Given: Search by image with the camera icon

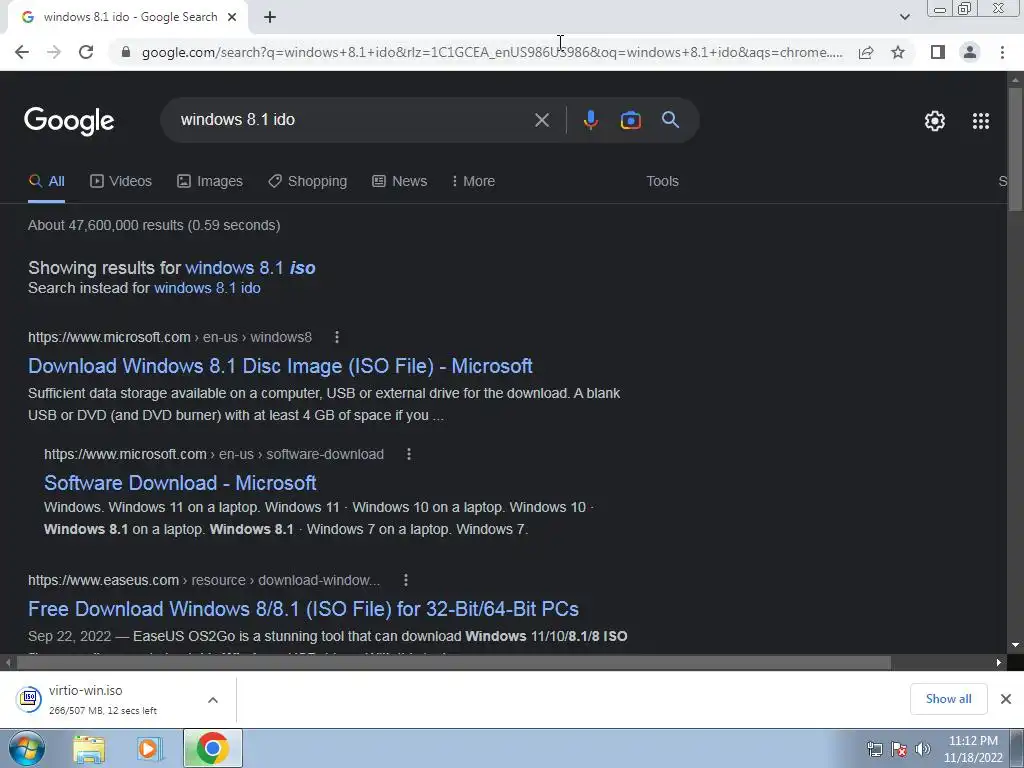Looking at the screenshot, I should [x=630, y=120].
